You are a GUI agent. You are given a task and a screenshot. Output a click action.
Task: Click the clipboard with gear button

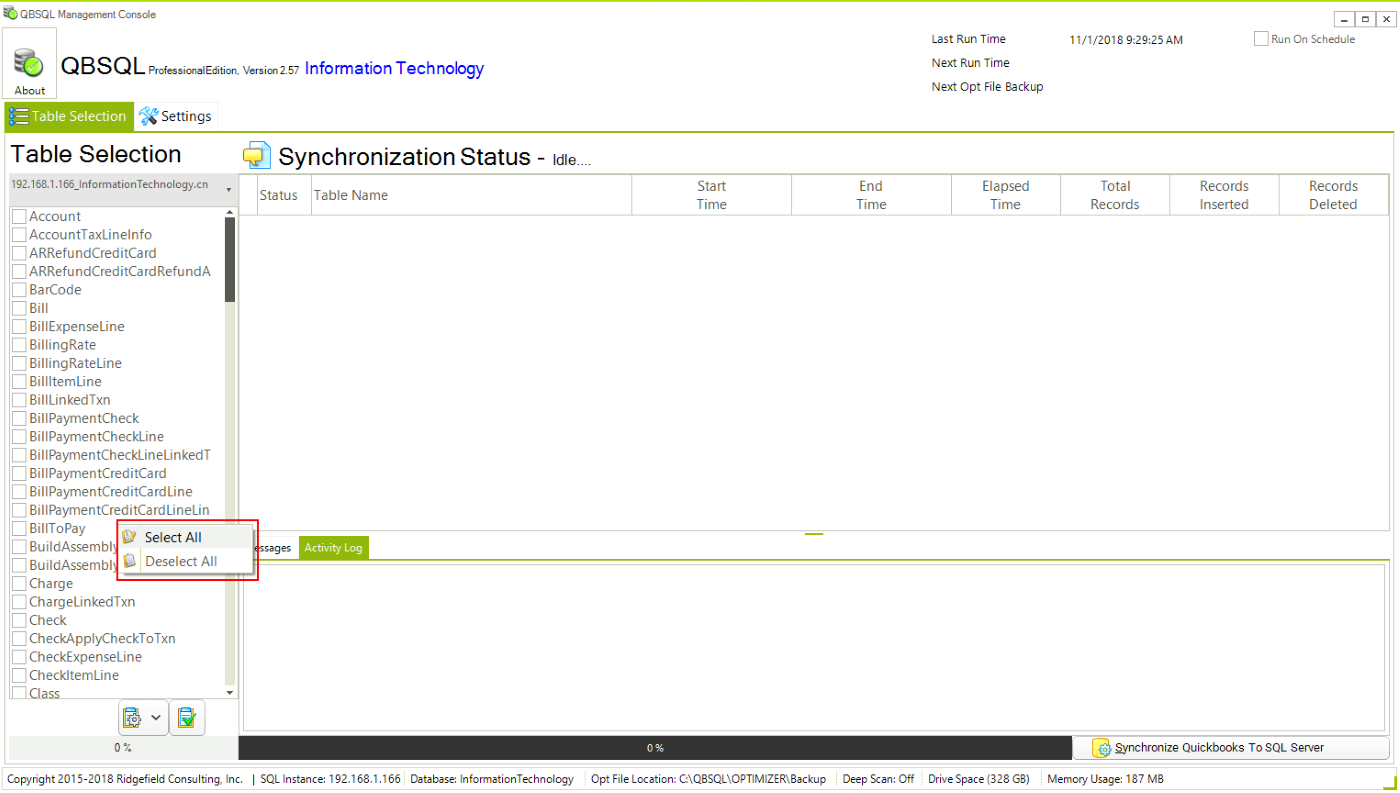point(132,717)
